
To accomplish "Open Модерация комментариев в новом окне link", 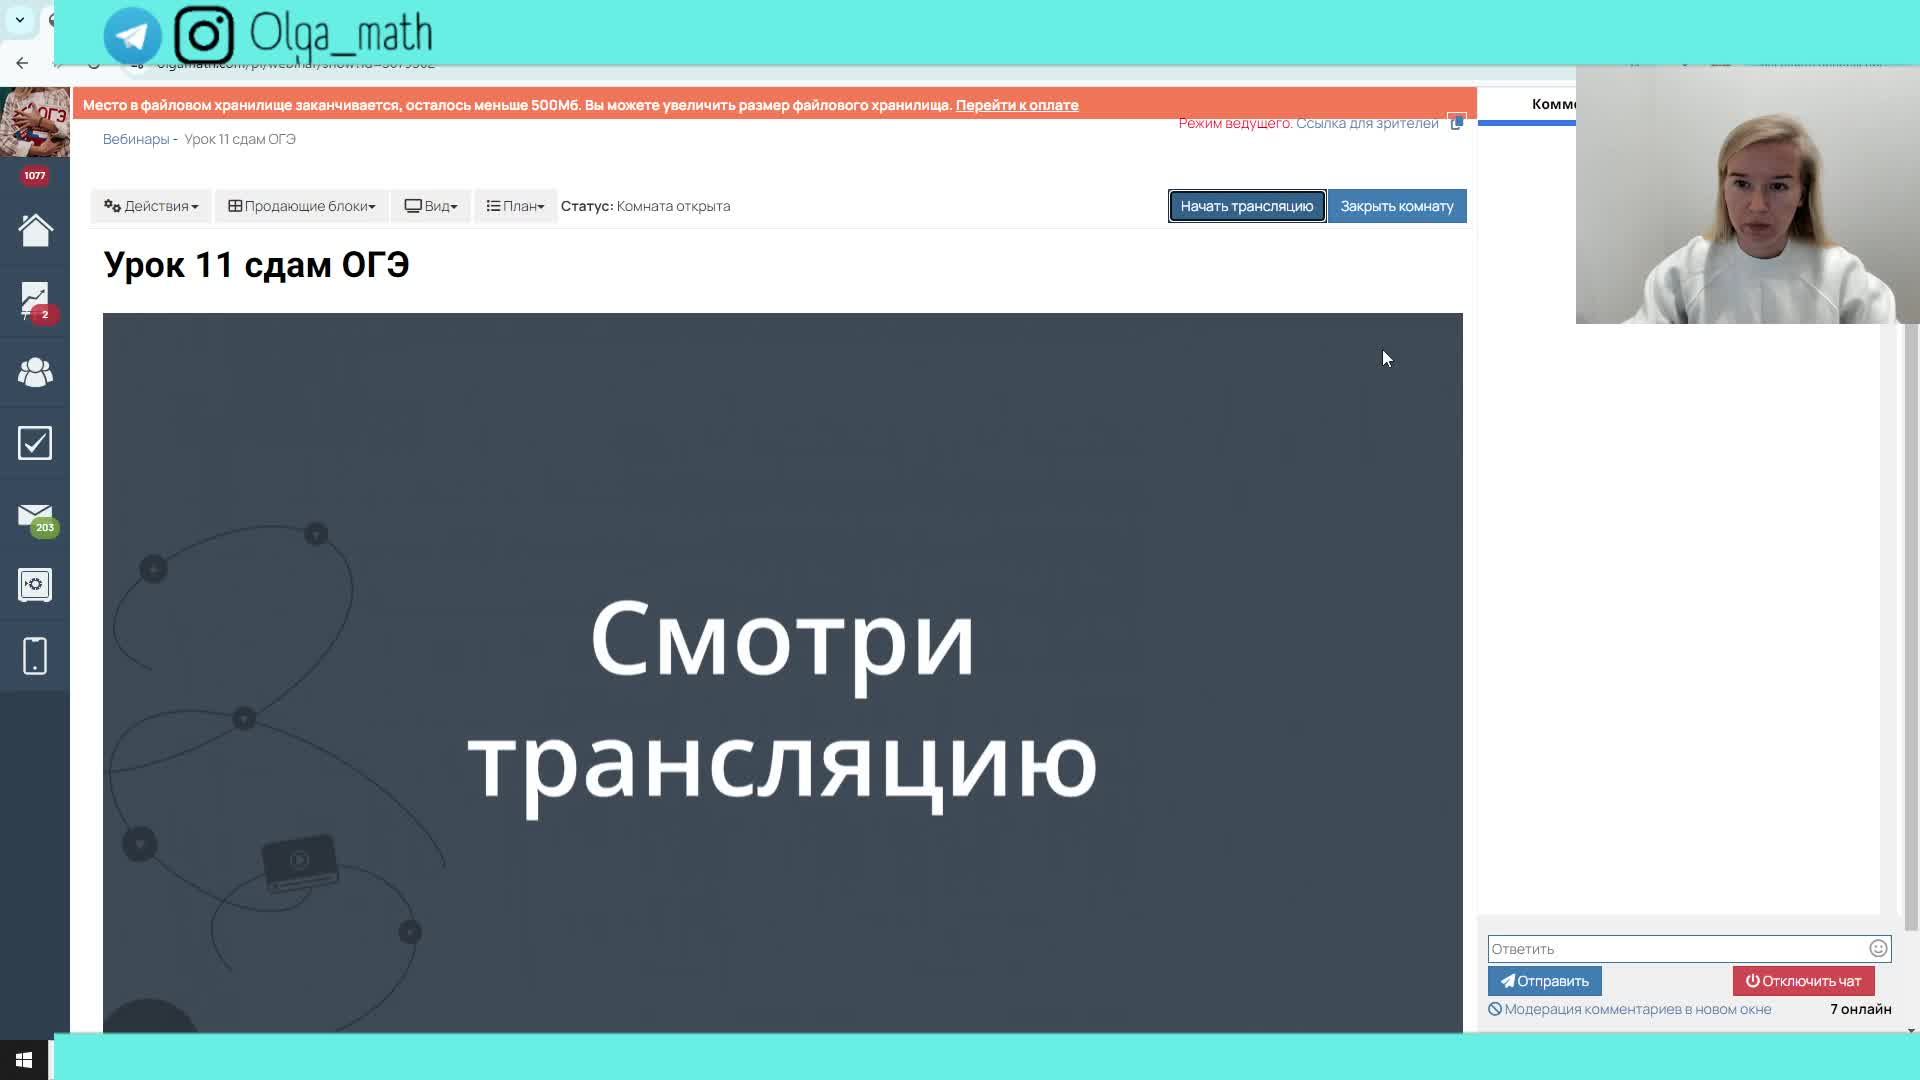I will pos(1630,1009).
